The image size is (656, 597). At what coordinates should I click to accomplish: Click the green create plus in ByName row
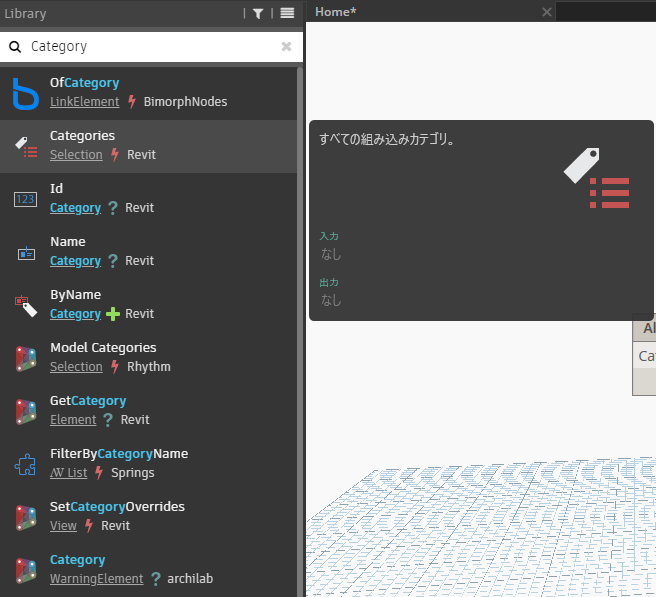[x=113, y=314]
